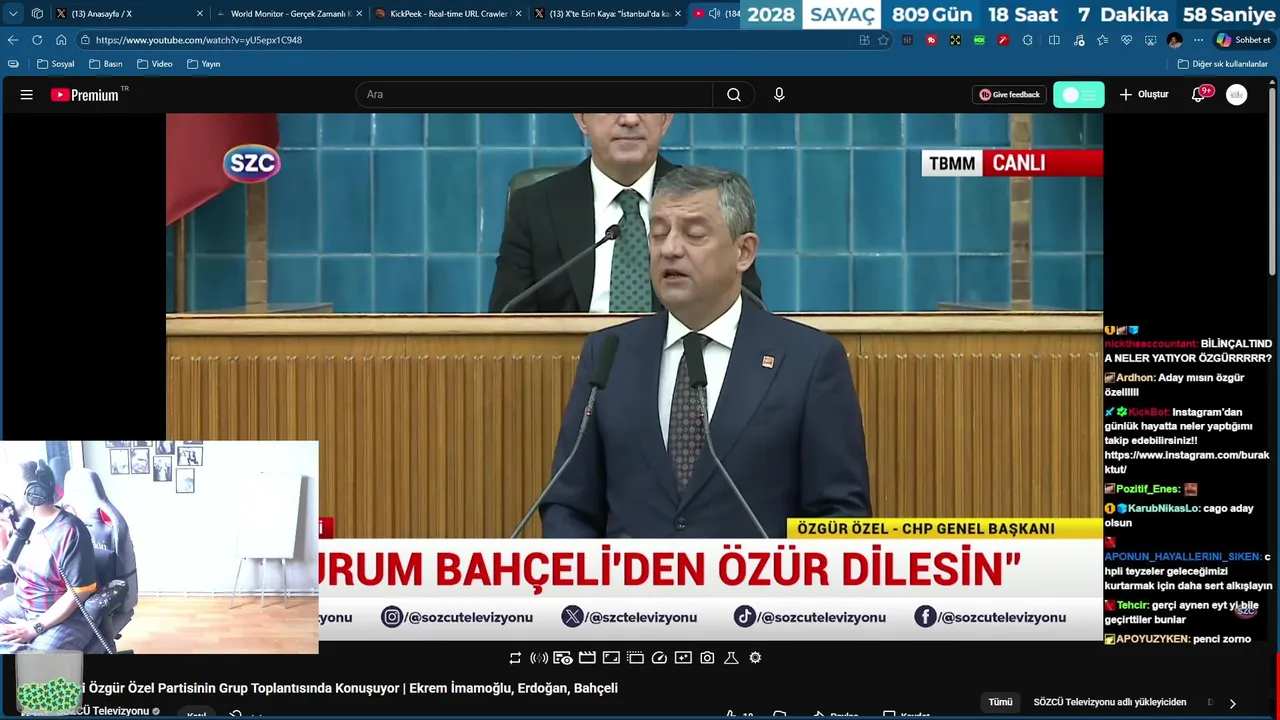Toggle cinema mode clapperboard icon
This screenshot has height=720, width=1280.
click(587, 657)
